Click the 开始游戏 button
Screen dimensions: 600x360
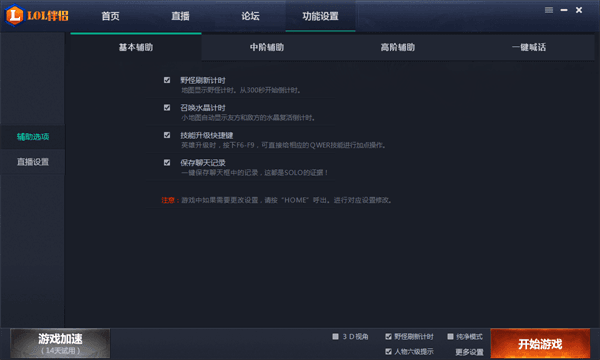540,344
